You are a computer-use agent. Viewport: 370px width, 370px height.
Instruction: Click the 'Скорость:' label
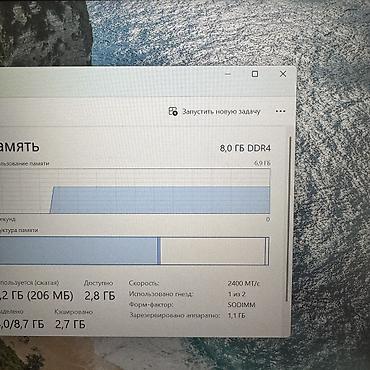[x=144, y=283]
